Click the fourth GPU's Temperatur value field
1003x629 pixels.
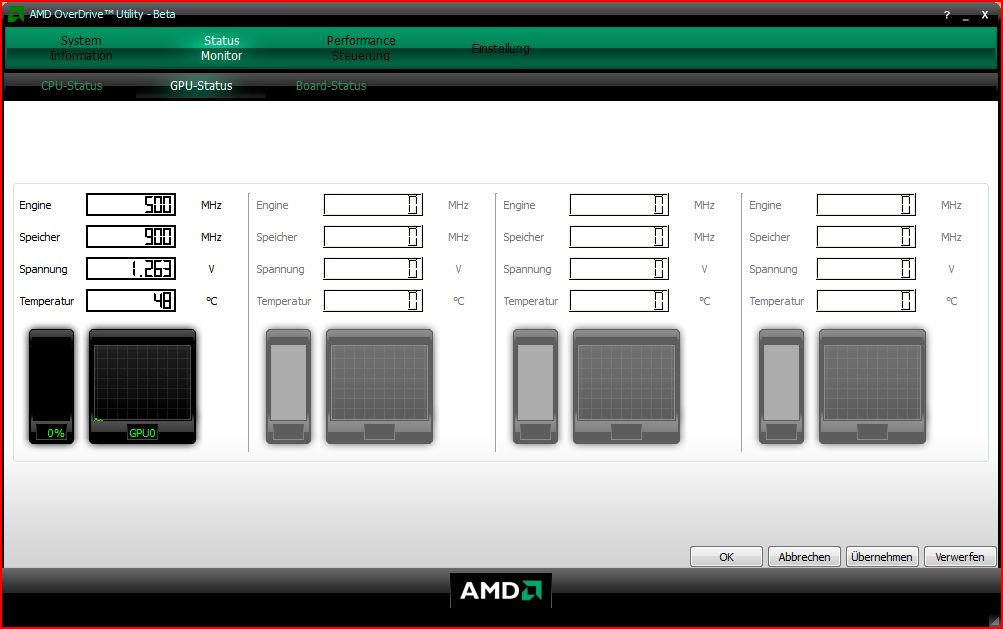pyautogui.click(x=866, y=301)
